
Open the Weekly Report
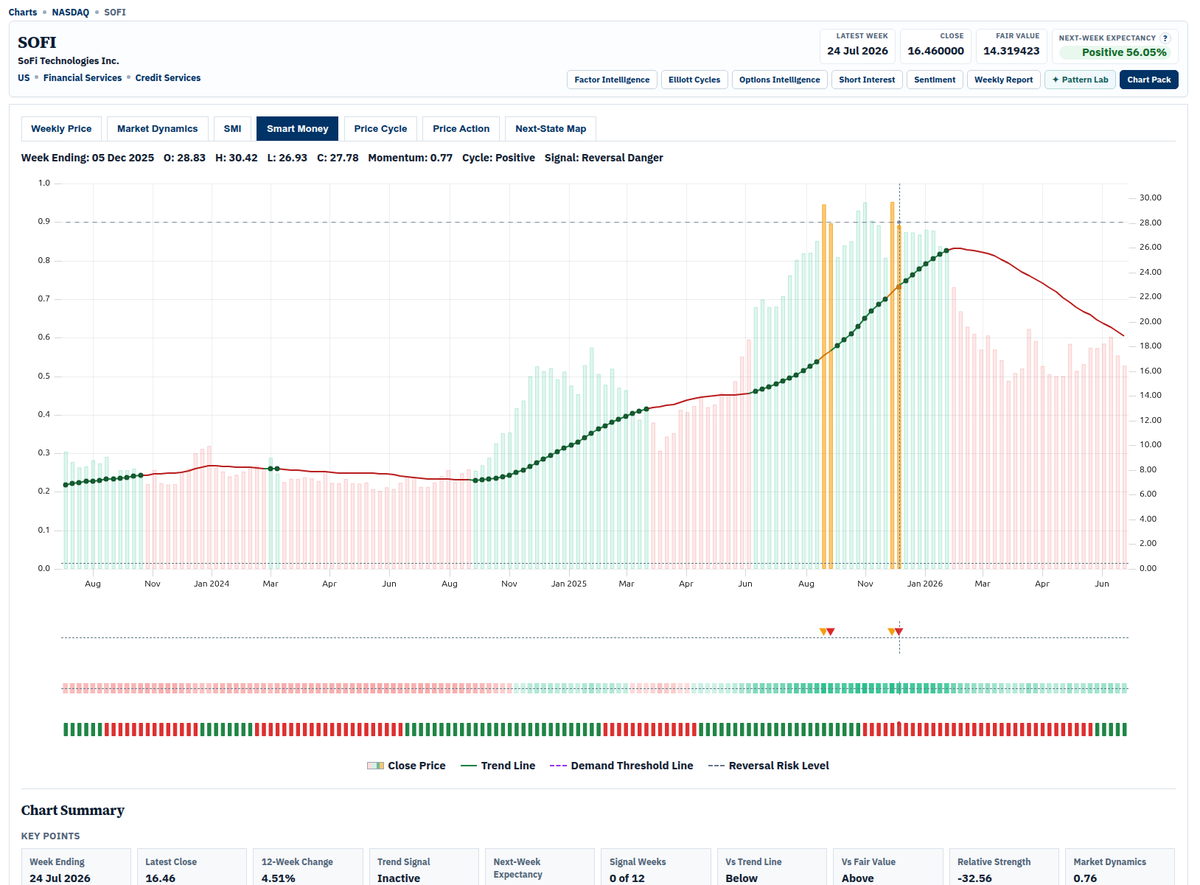[x=1003, y=80]
